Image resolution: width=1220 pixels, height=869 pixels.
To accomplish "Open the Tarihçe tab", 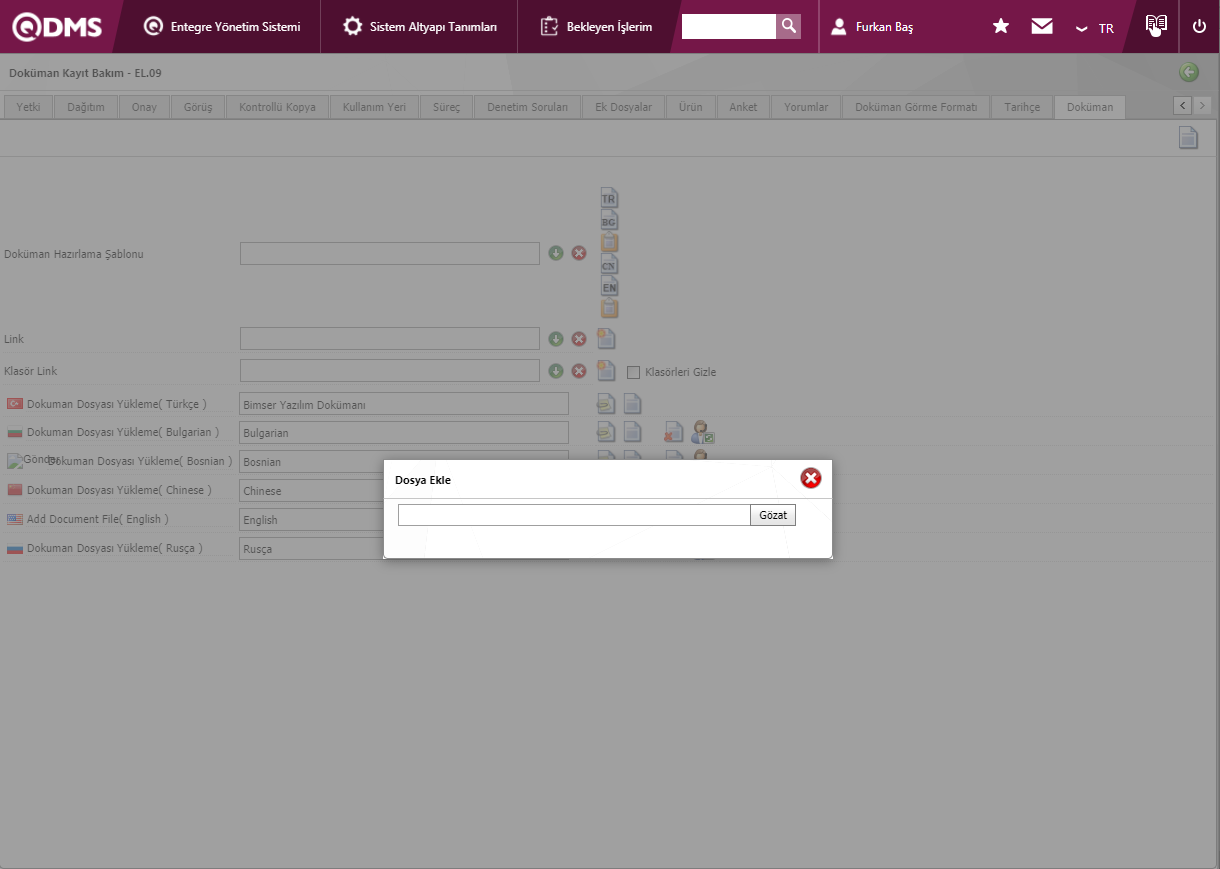I will 1022,107.
